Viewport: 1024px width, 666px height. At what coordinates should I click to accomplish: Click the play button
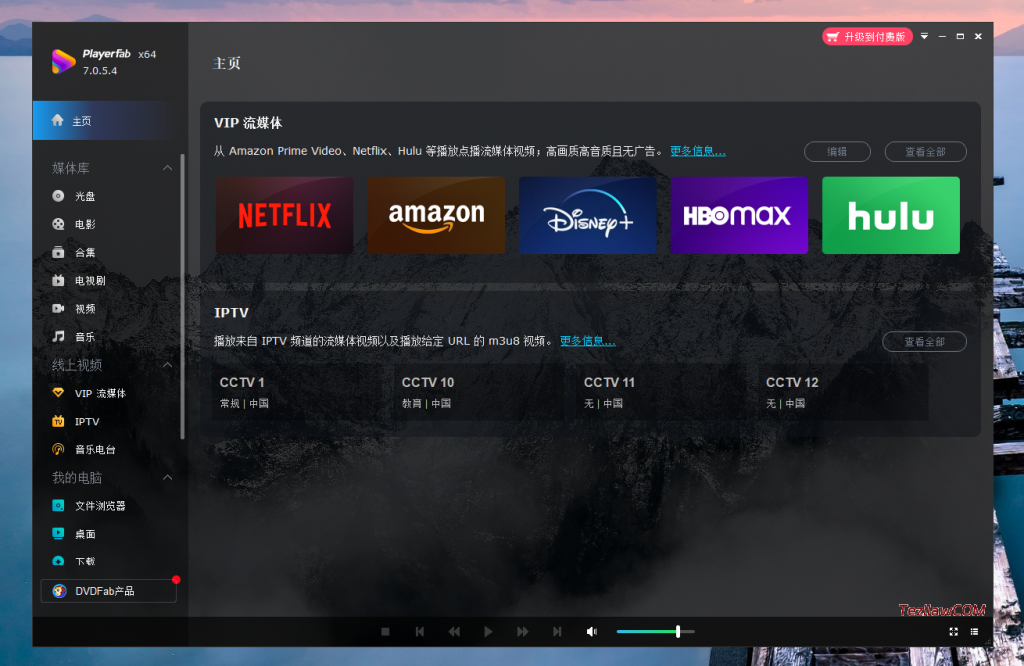(x=488, y=631)
